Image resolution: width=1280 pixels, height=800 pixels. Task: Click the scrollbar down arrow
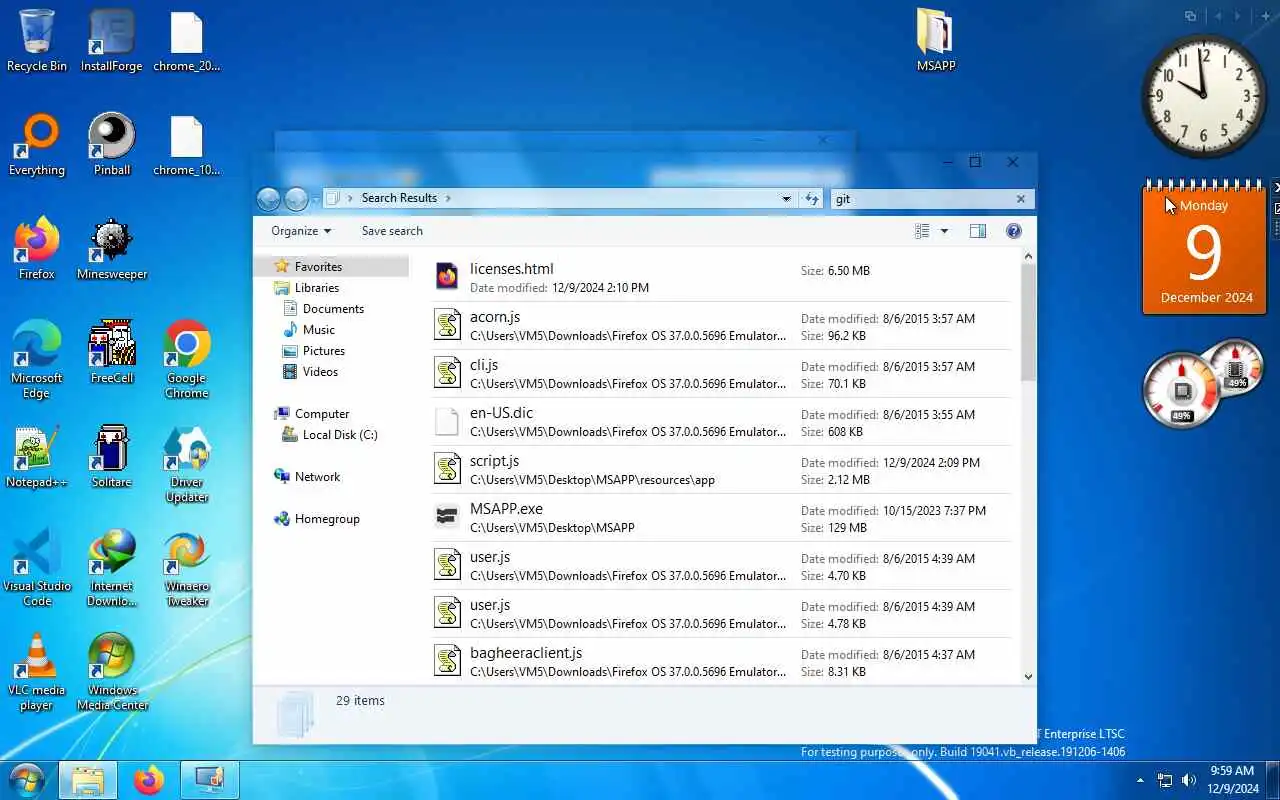coord(1028,676)
